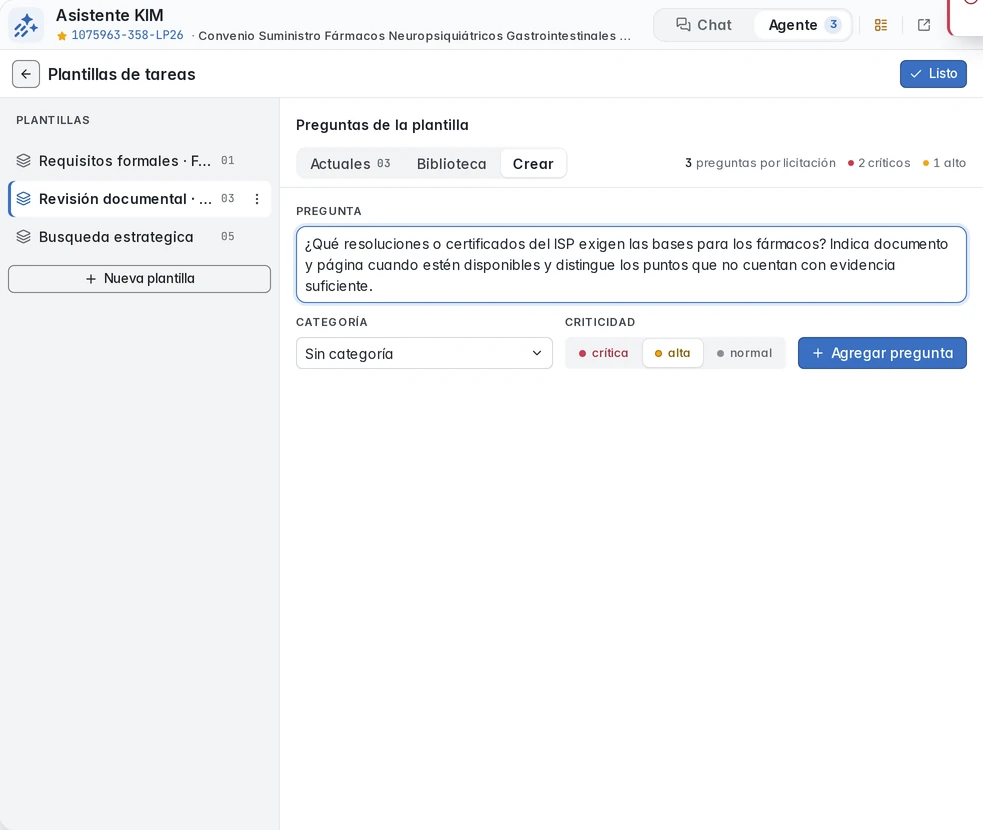Click the Convenio Suministro Fármacos tender title
Viewport: 983px width, 830px height.
tap(414, 36)
